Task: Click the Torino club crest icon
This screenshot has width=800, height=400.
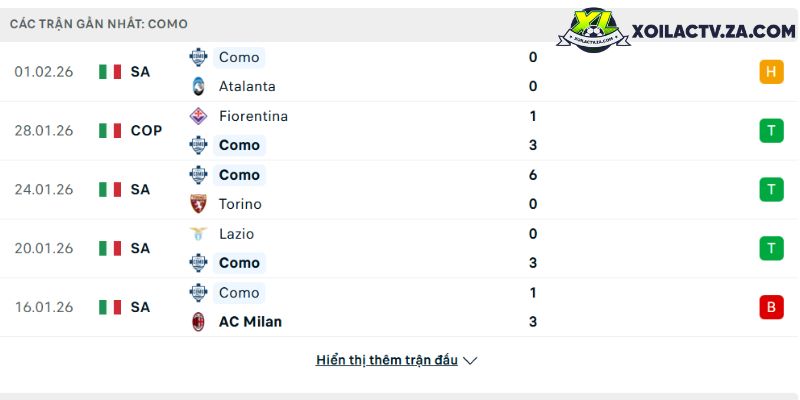Action: (197, 204)
